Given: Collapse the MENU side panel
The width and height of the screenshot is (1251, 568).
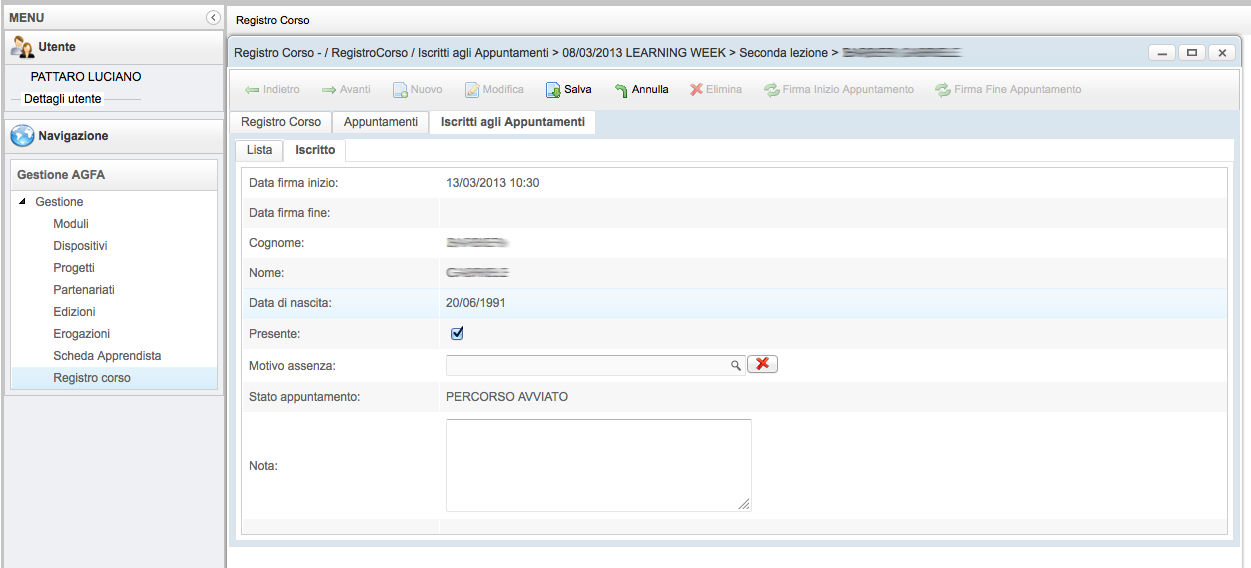Looking at the screenshot, I should tap(212, 18).
